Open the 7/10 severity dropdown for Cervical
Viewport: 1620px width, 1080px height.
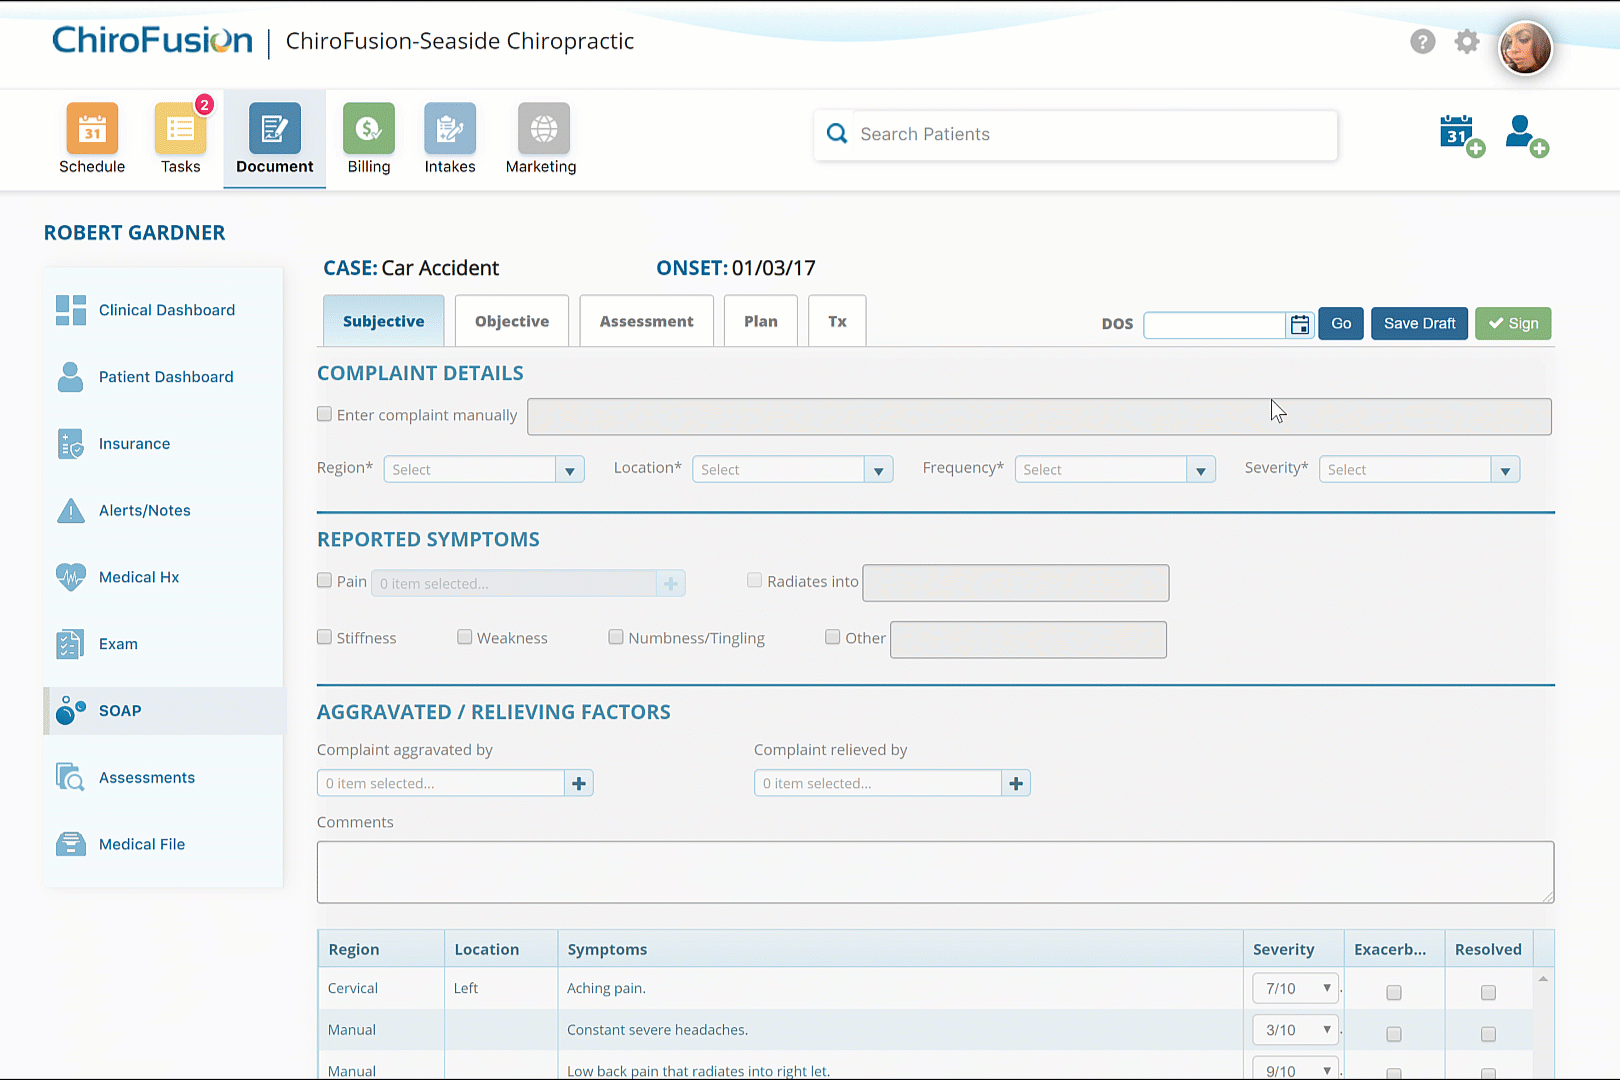[1296, 988]
